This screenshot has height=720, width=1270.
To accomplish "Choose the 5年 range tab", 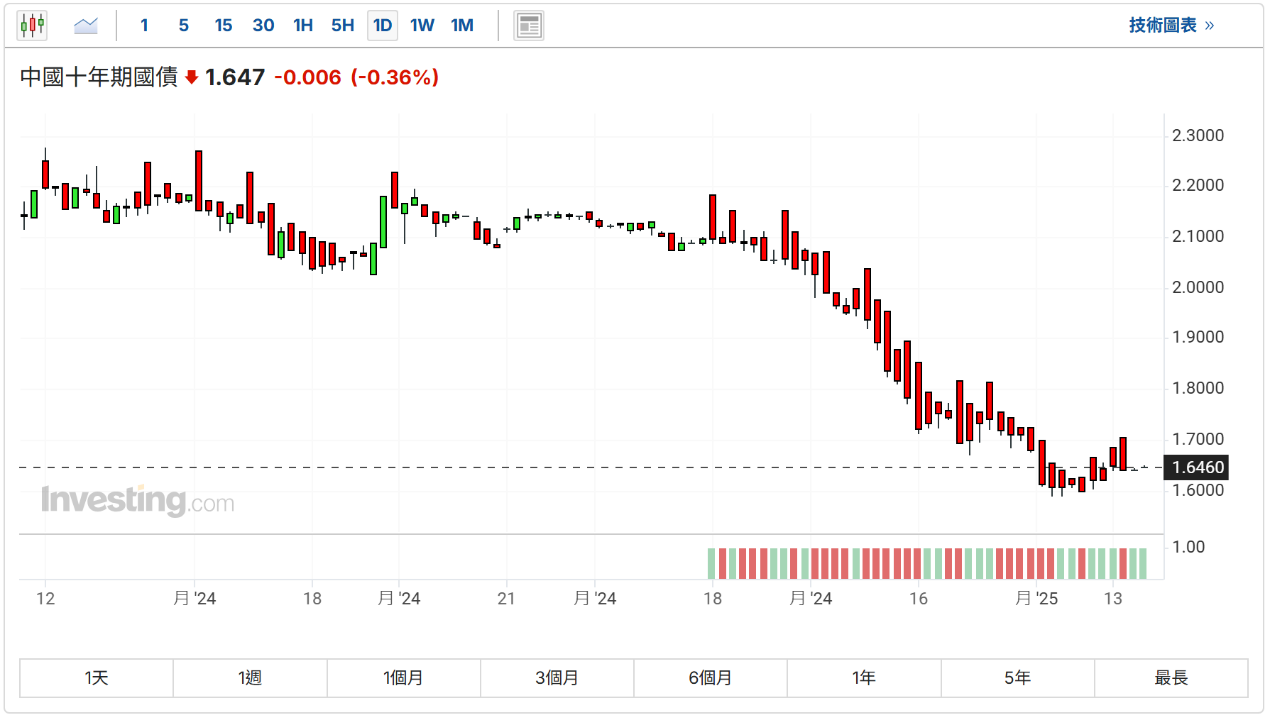I will 1017,678.
